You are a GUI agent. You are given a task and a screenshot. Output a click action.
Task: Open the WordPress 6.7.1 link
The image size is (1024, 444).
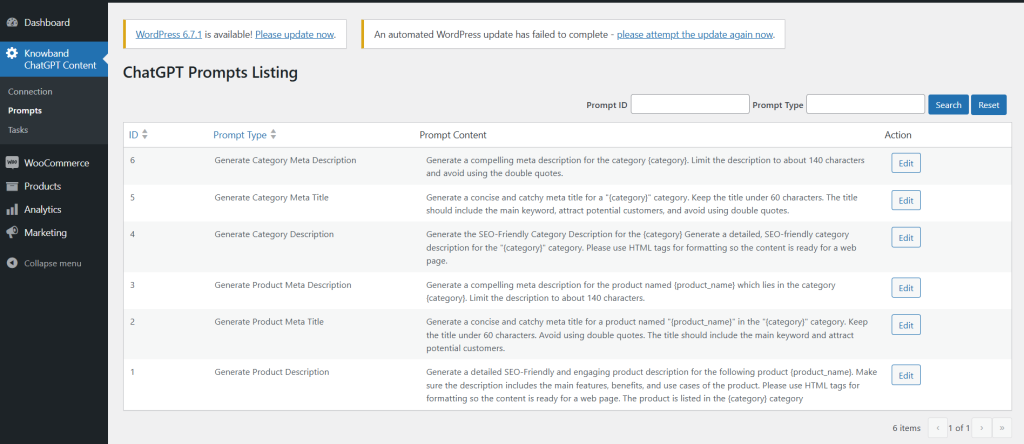(x=169, y=35)
